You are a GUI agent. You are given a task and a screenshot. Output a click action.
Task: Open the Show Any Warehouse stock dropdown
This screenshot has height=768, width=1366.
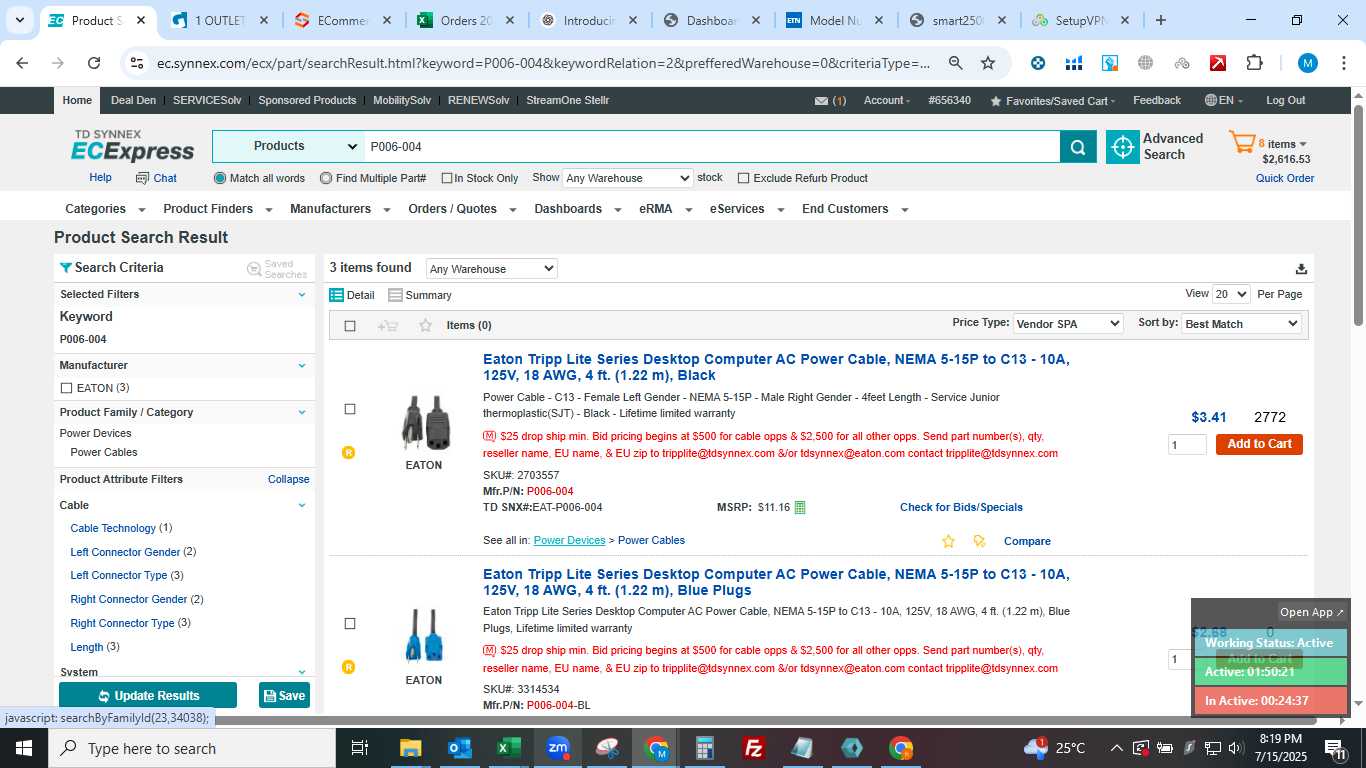click(627, 178)
